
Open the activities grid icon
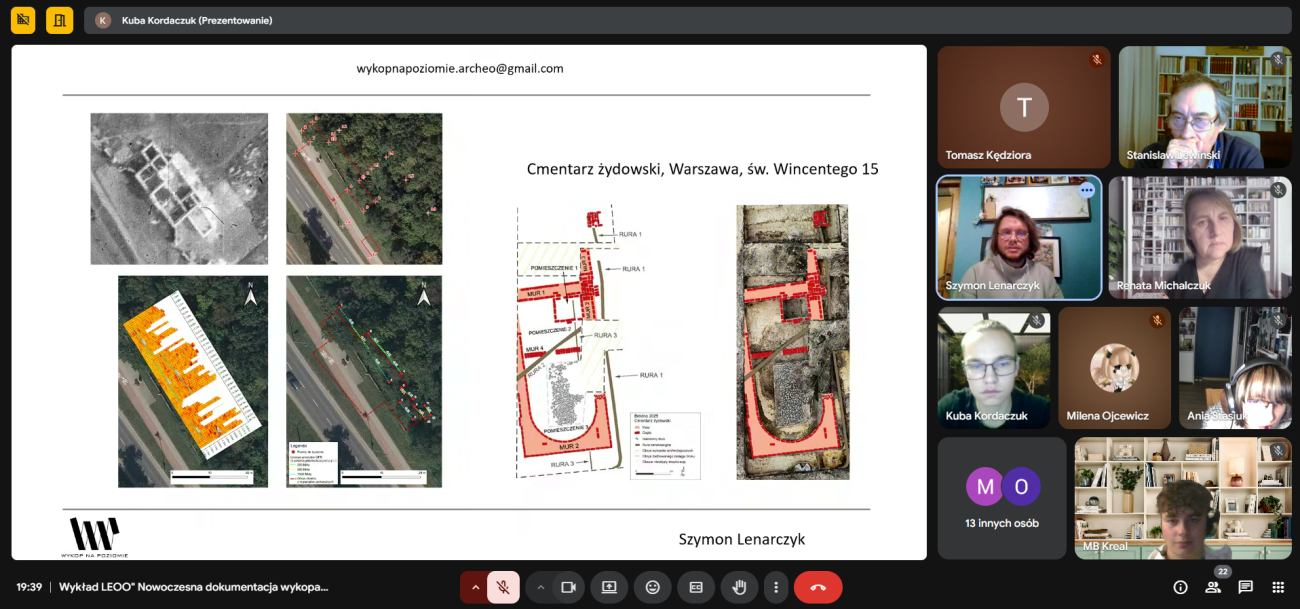pyautogui.click(x=1278, y=587)
